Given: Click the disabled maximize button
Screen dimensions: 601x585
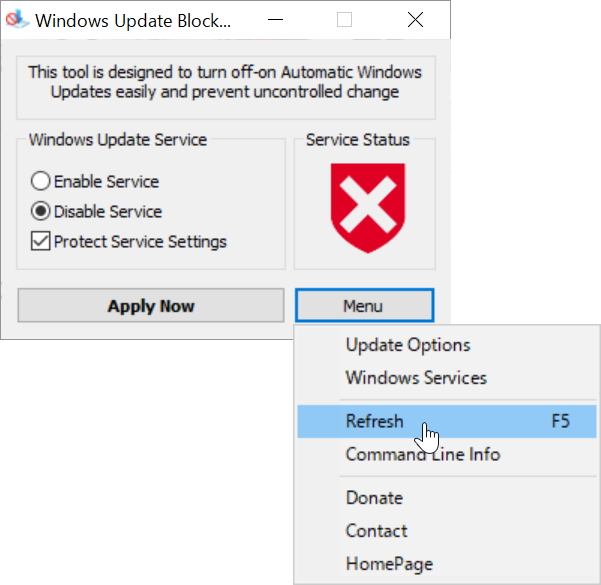Looking at the screenshot, I should coord(345,20).
